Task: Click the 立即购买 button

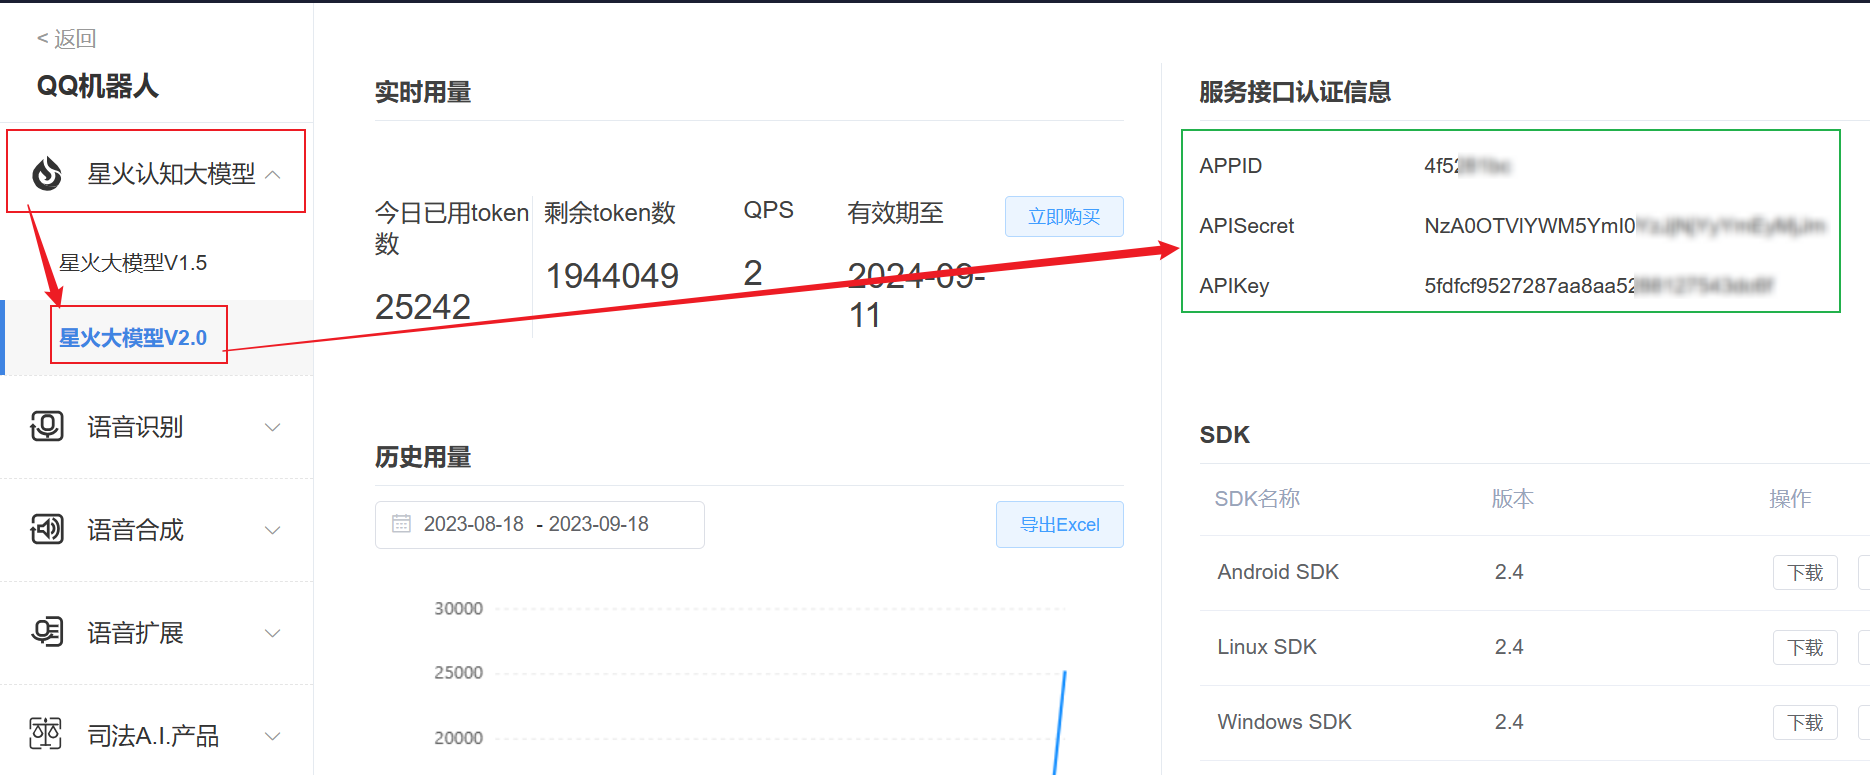Action: (1064, 217)
